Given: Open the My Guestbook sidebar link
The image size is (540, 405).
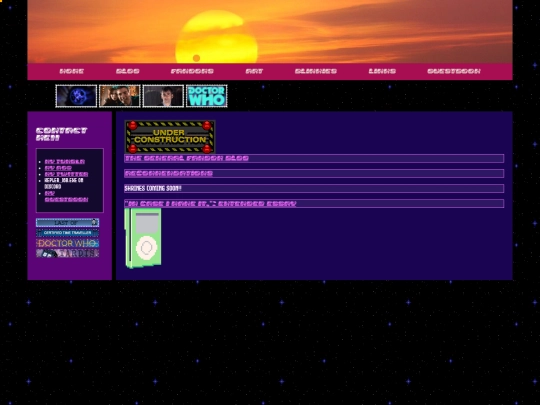Looking at the screenshot, I should point(66,196).
